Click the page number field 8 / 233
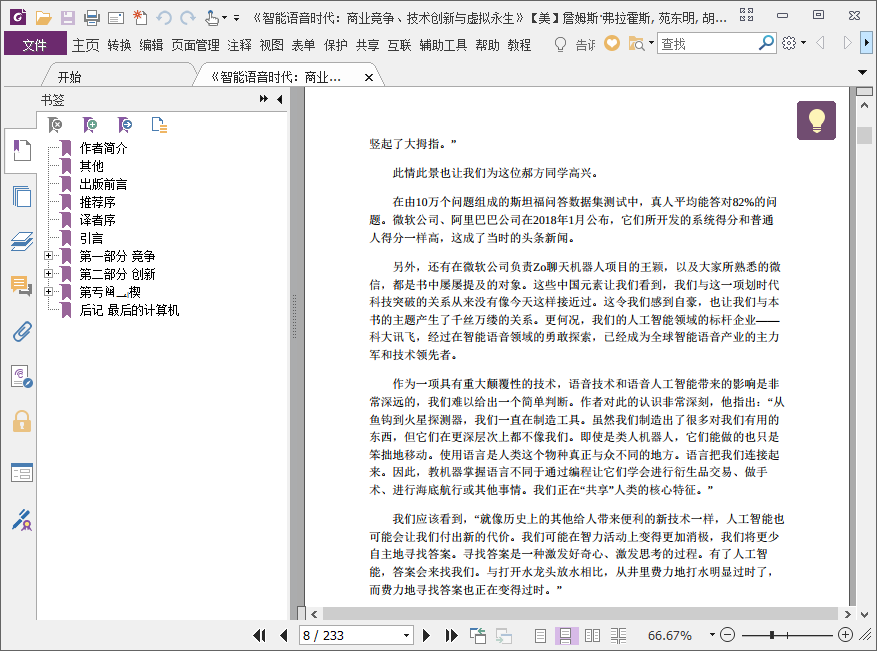Screen dimensions: 877x651 (351, 635)
